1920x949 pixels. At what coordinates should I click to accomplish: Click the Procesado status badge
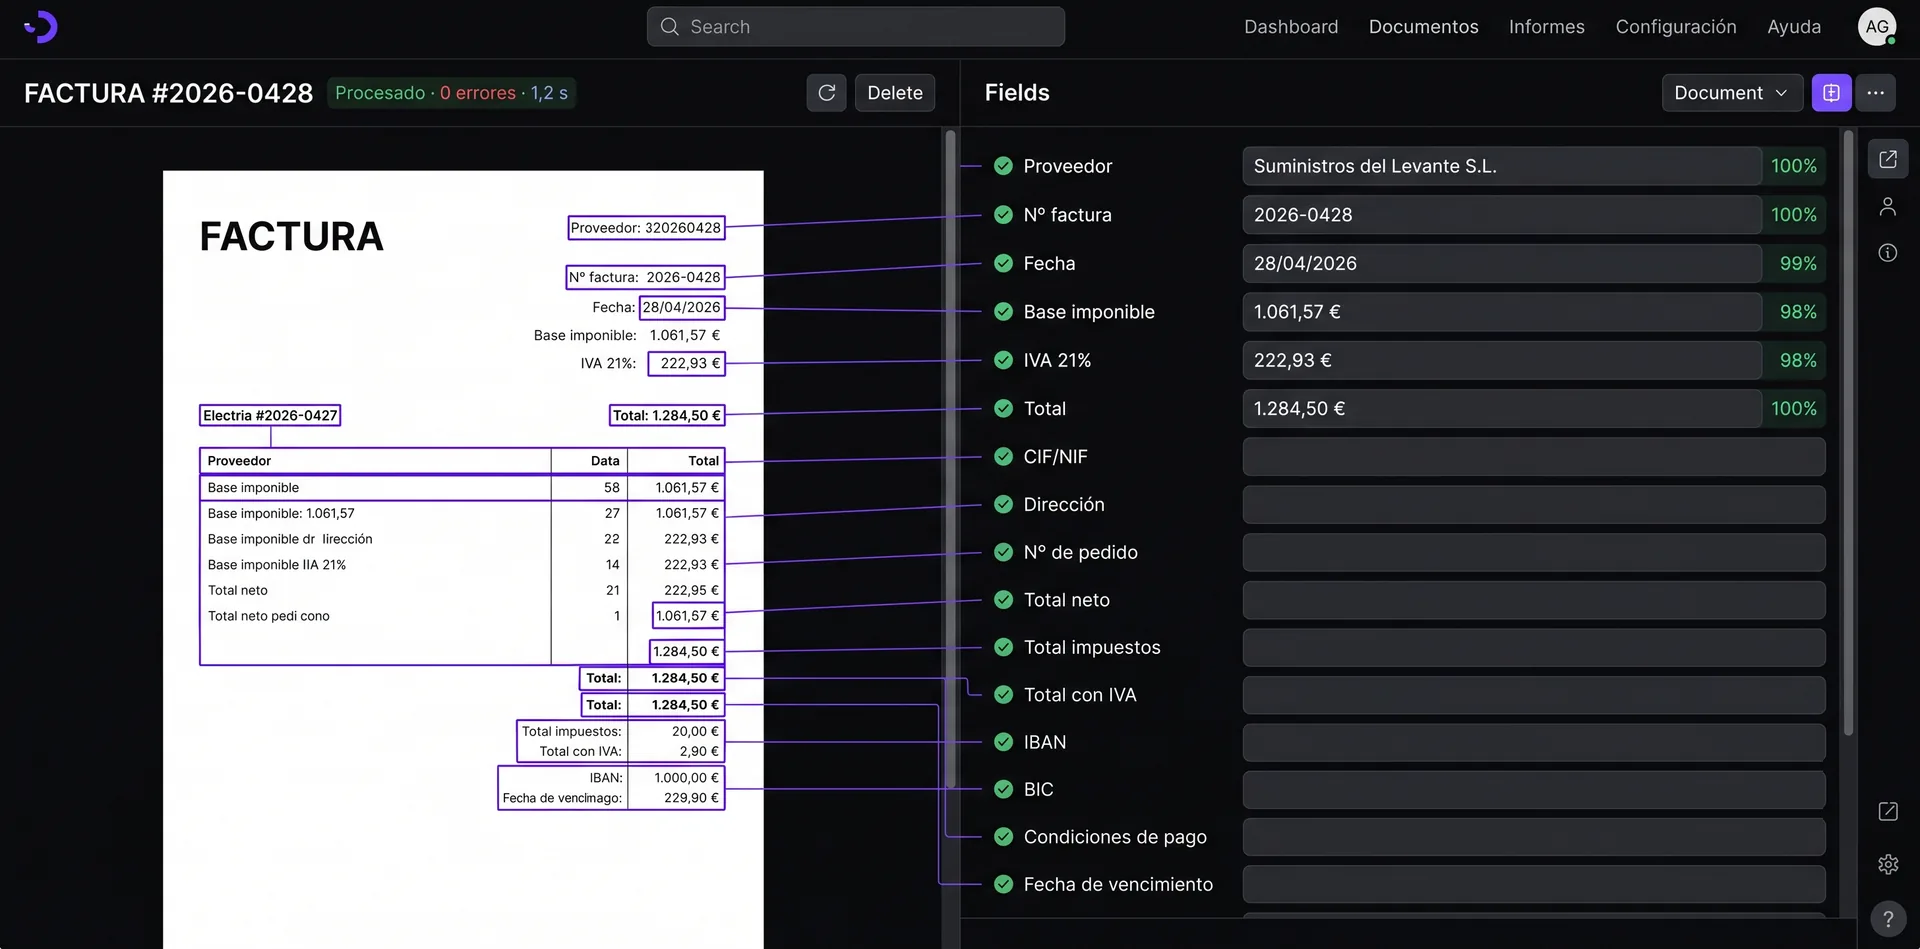coord(451,93)
